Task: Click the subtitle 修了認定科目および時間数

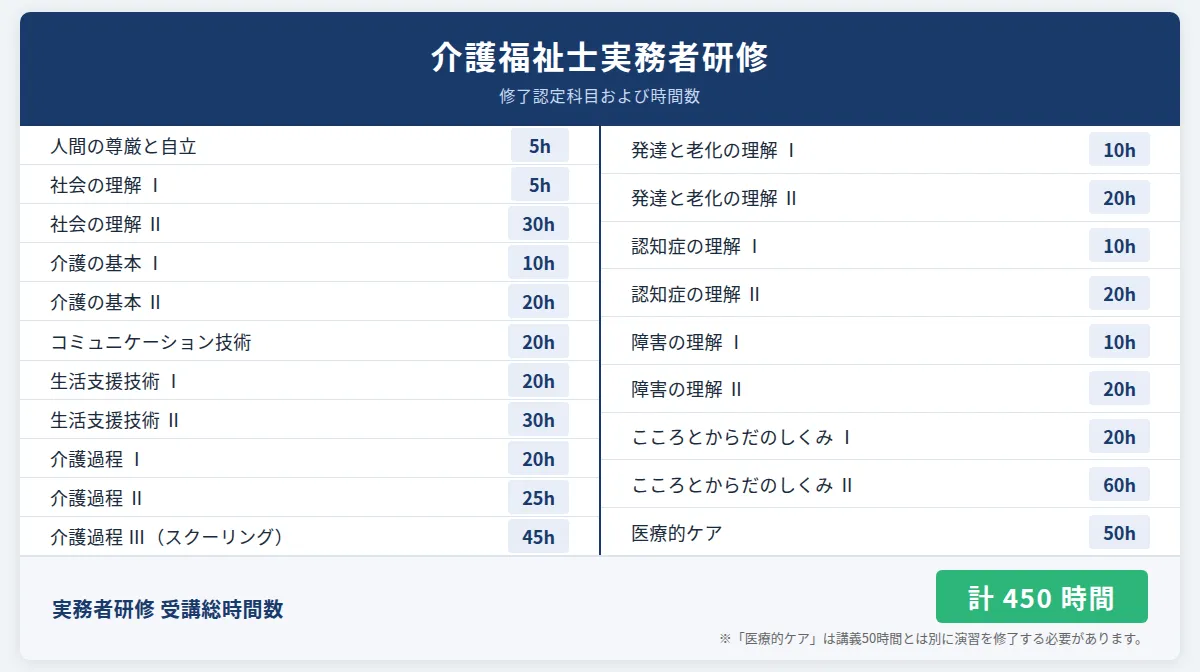Action: point(600,97)
